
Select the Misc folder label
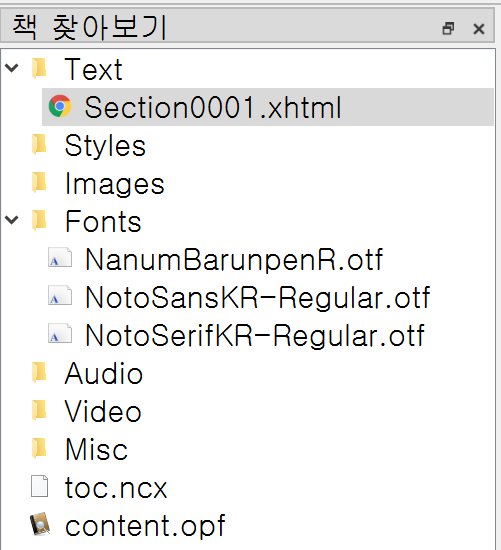coord(96,449)
